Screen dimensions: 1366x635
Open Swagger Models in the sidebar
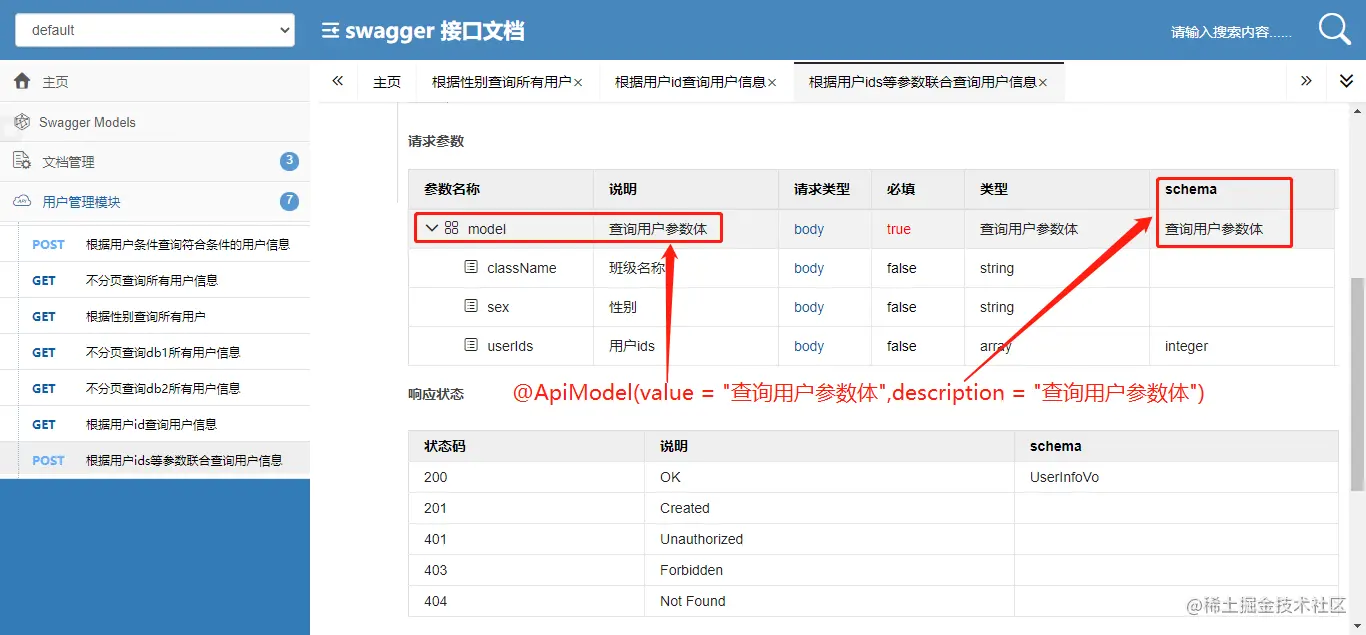coord(155,122)
